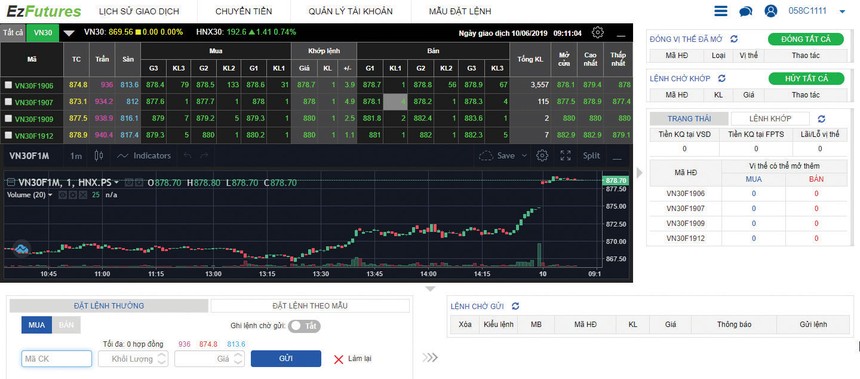Open LỊCH SỬ GIAO DỊCH menu
This screenshot has width=860, height=379.
139,12
